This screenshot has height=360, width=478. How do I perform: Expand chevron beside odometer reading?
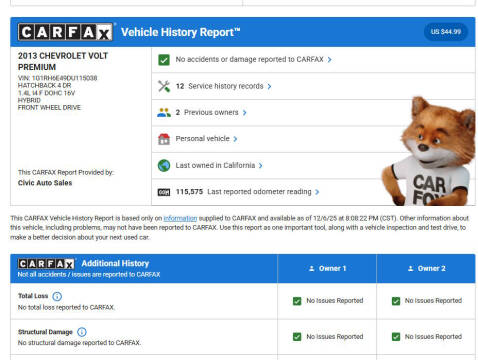coord(317,192)
